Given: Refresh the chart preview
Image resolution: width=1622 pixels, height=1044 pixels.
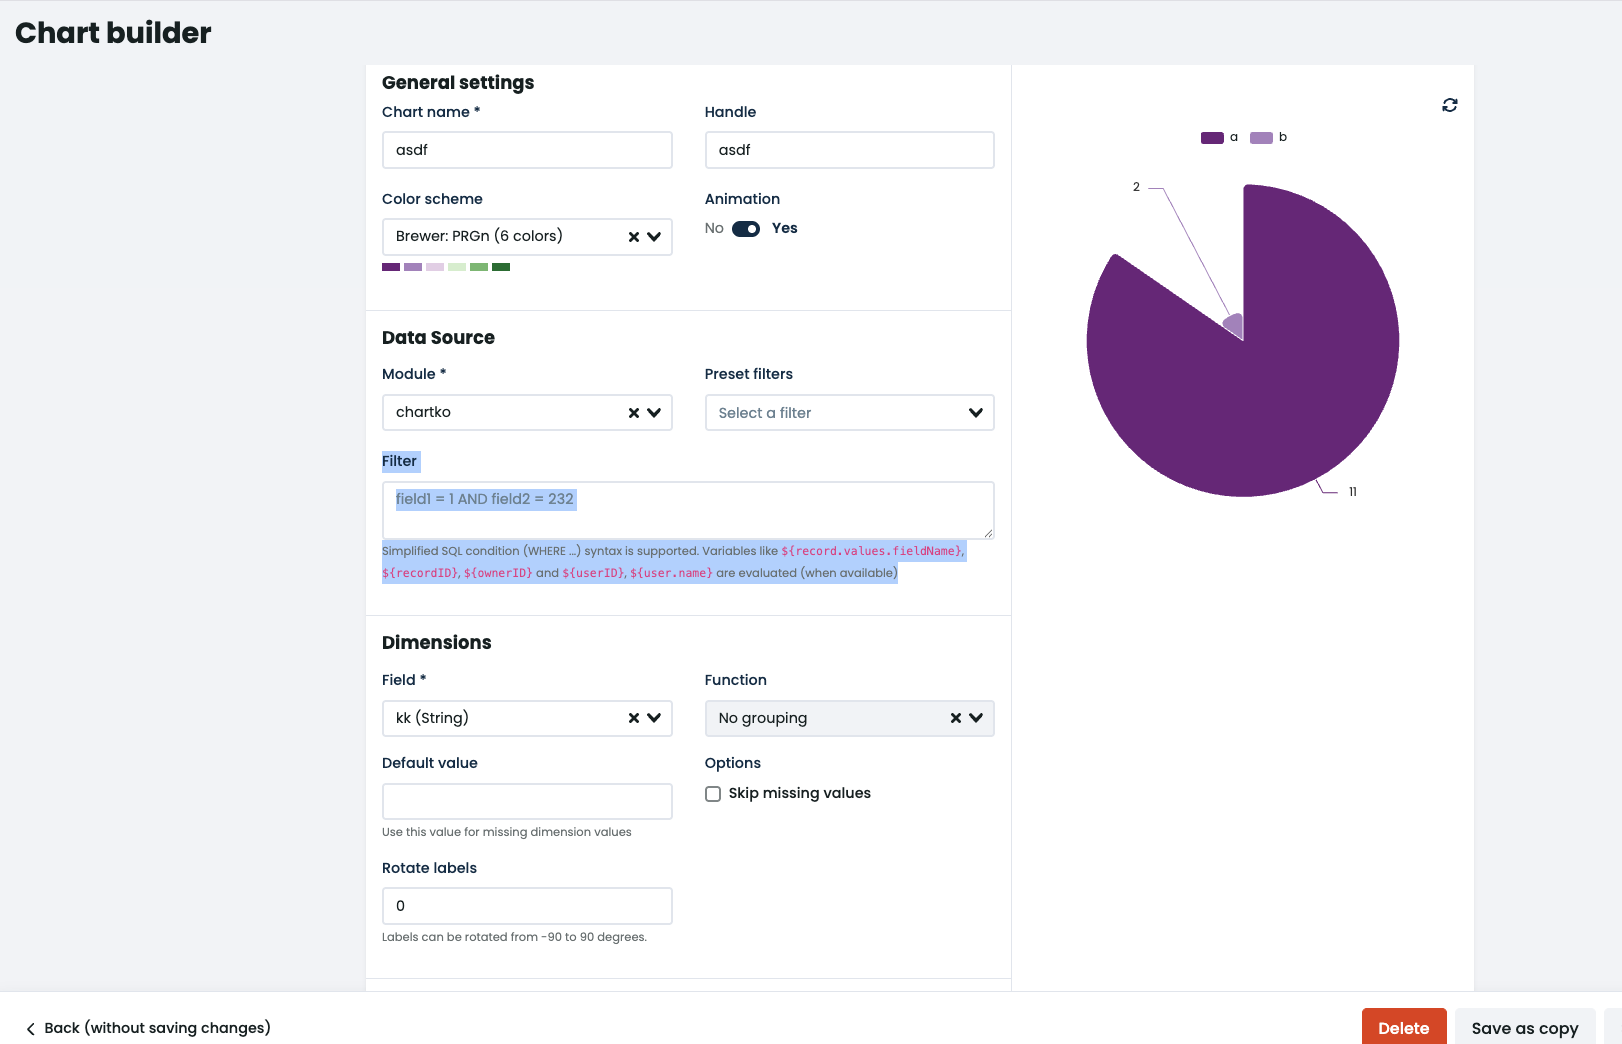Looking at the screenshot, I should click(1449, 105).
